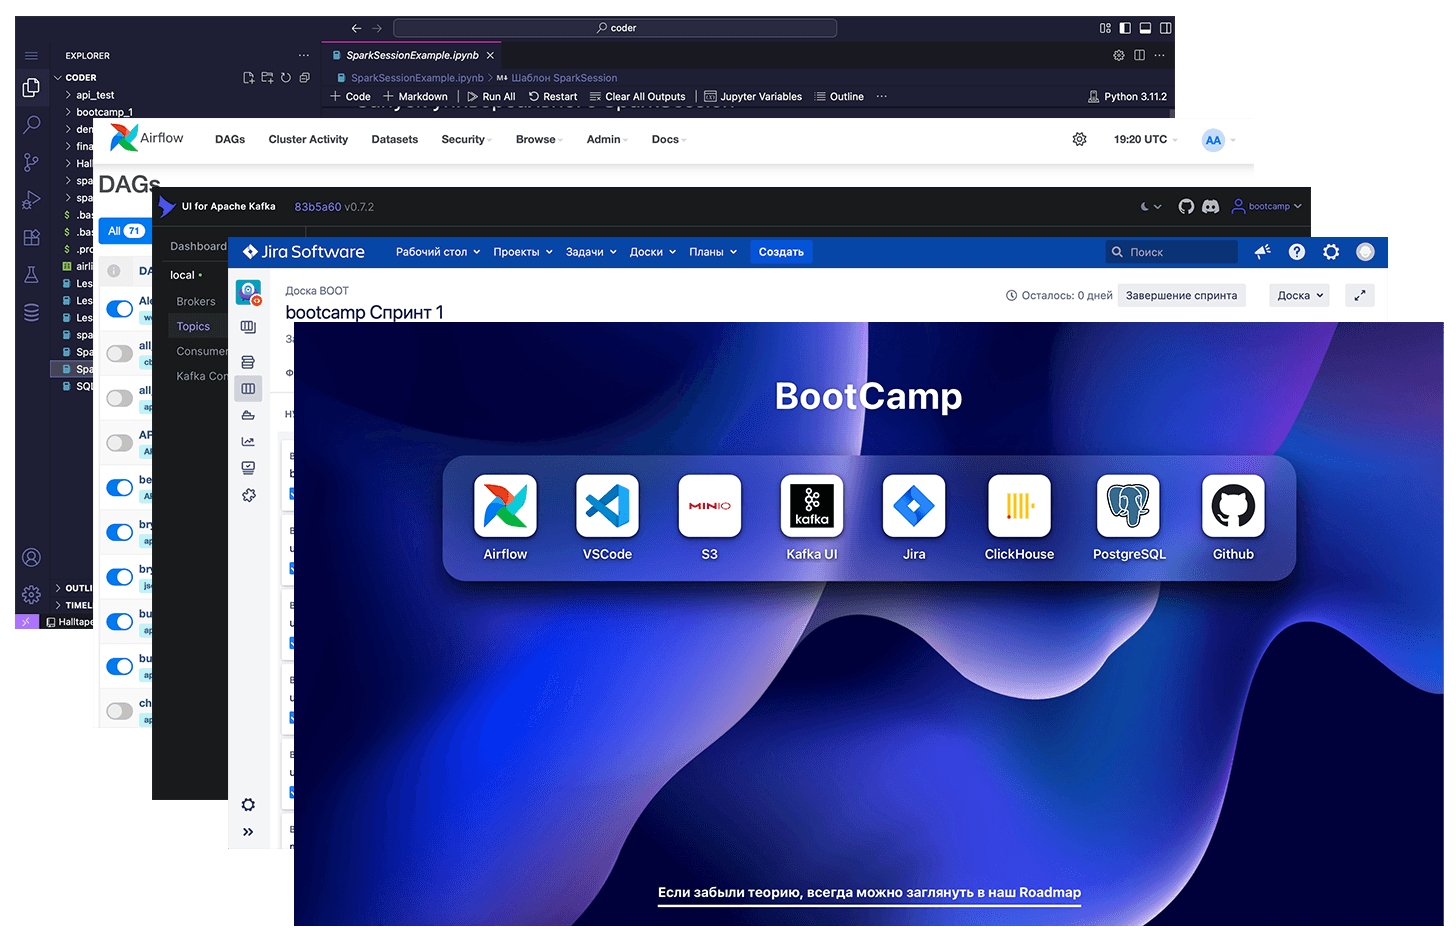1456x936 pixels.
Task: Launch VSCode from the BootCamp panel
Action: (x=607, y=507)
